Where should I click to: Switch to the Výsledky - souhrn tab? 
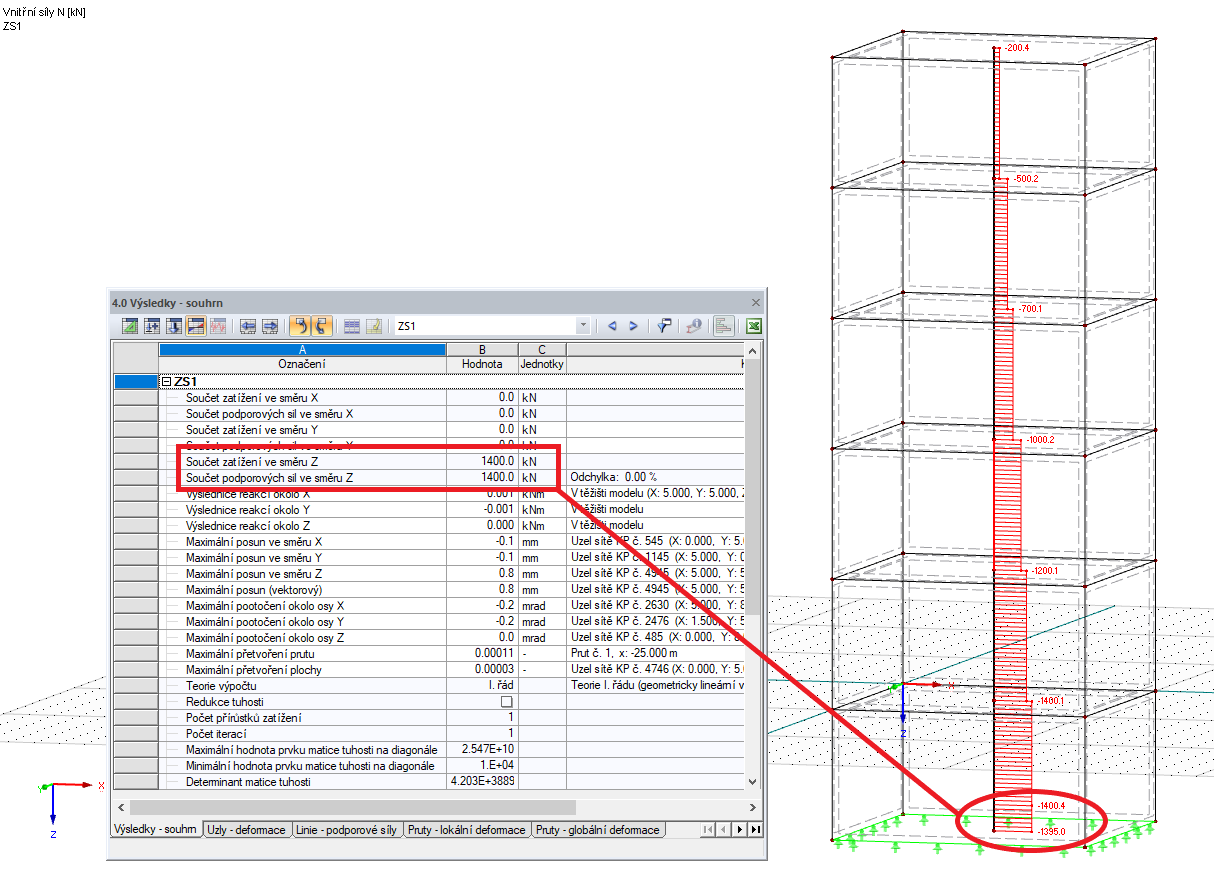coord(155,830)
